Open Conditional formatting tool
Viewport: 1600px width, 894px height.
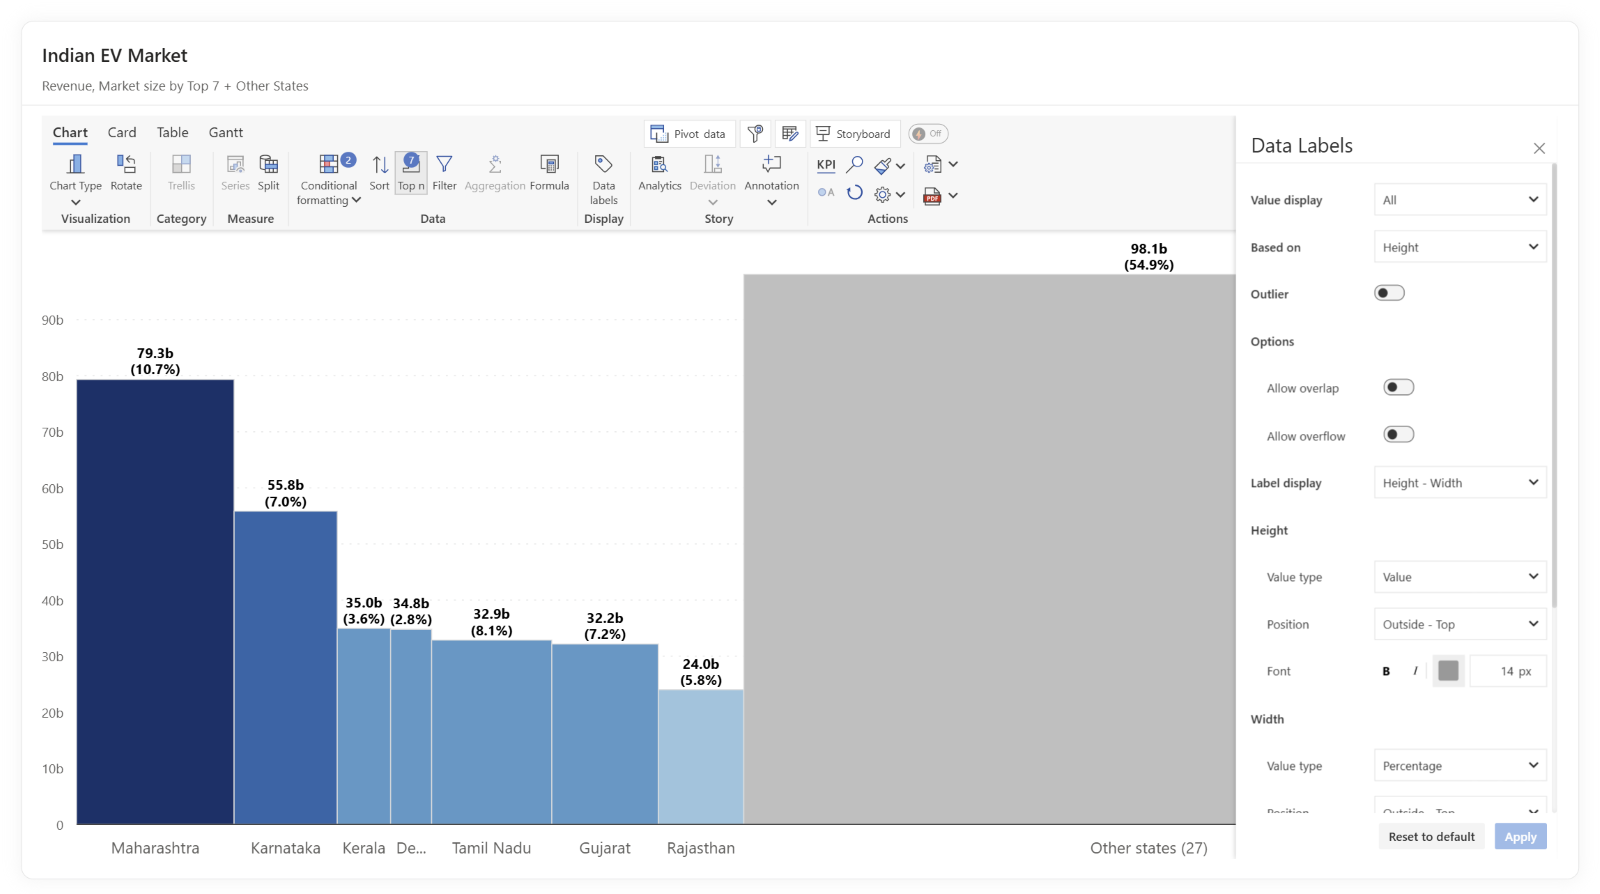(x=329, y=172)
